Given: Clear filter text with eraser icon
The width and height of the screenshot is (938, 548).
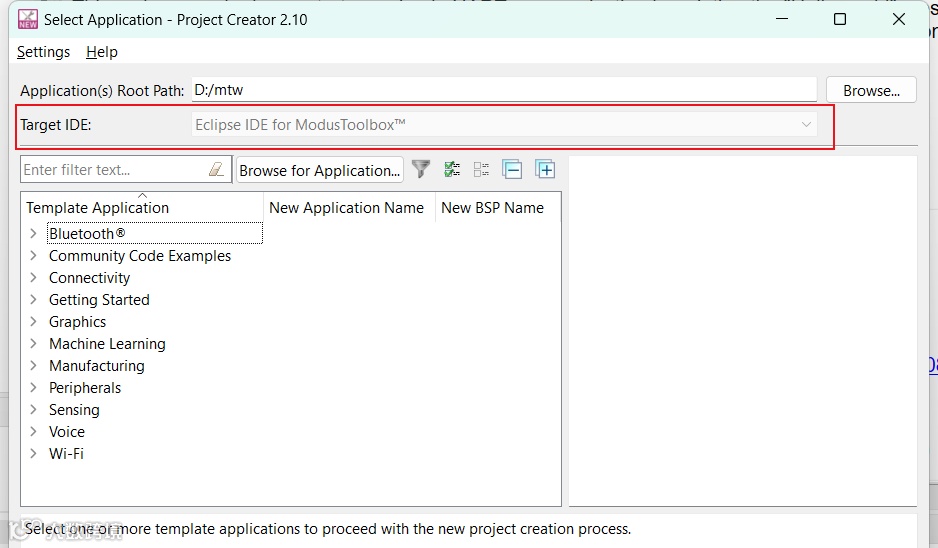Looking at the screenshot, I should point(216,169).
